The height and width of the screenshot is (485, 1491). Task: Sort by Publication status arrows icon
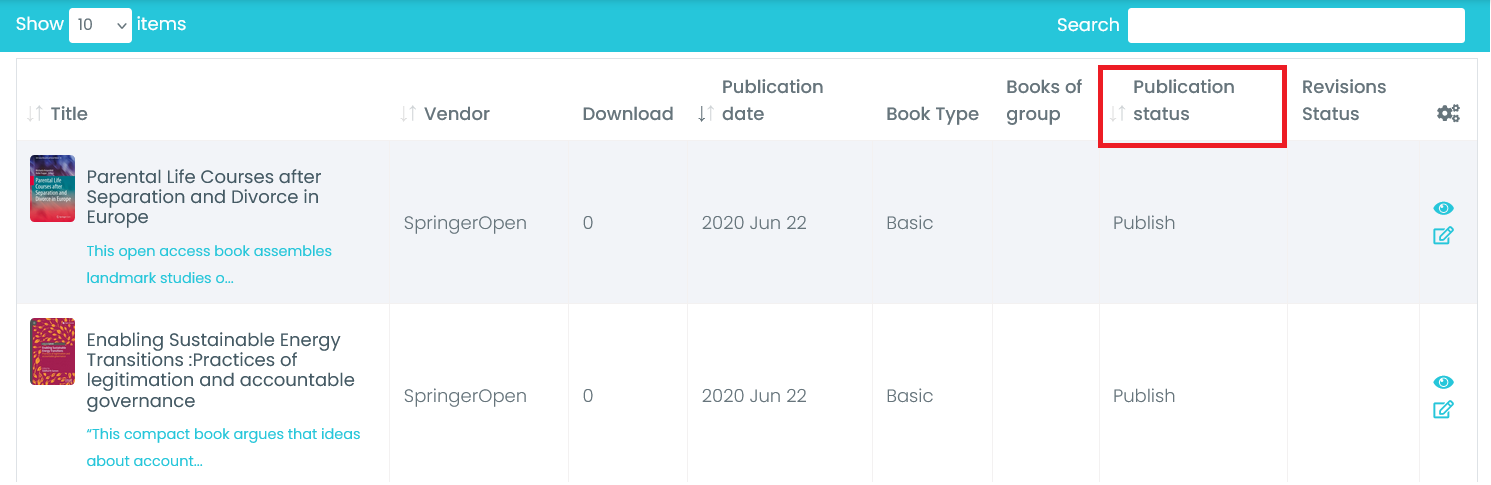coord(1118,114)
